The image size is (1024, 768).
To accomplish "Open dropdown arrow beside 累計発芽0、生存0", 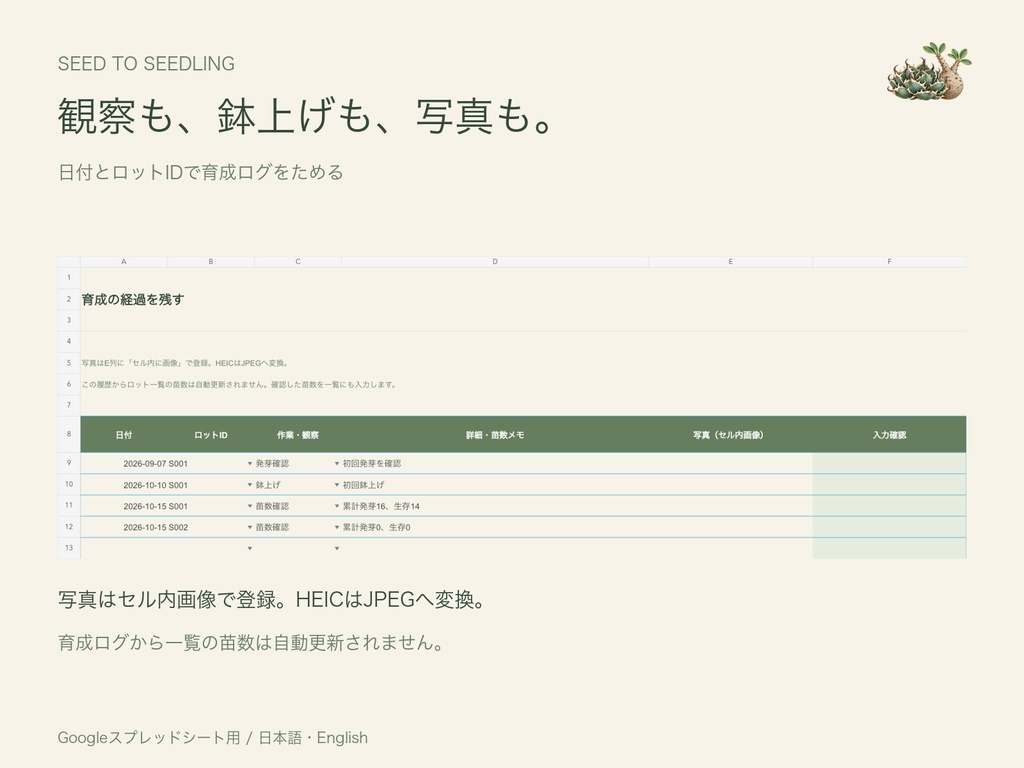I will click(337, 527).
